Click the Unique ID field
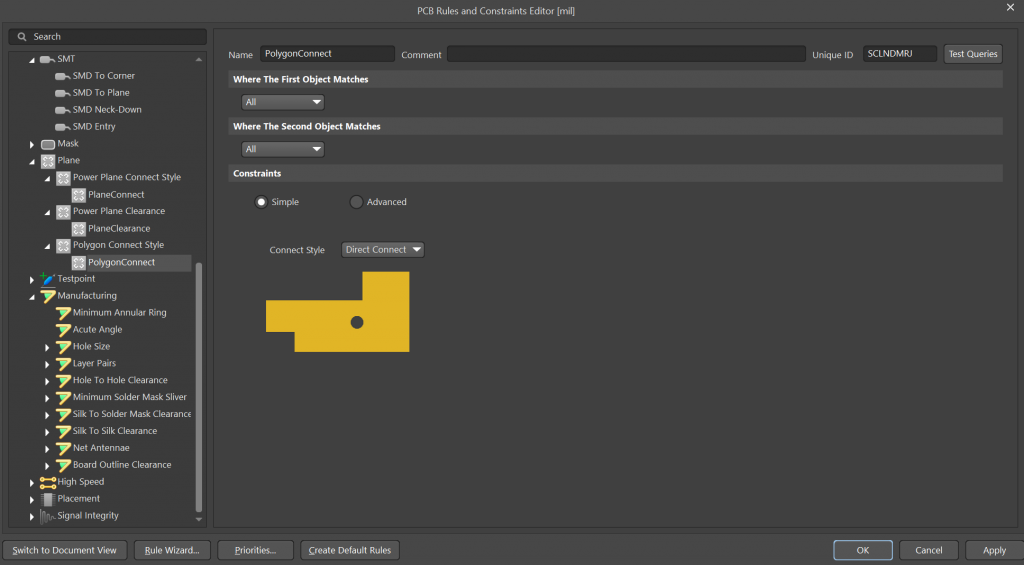Image resolution: width=1024 pixels, height=565 pixels. (899, 54)
